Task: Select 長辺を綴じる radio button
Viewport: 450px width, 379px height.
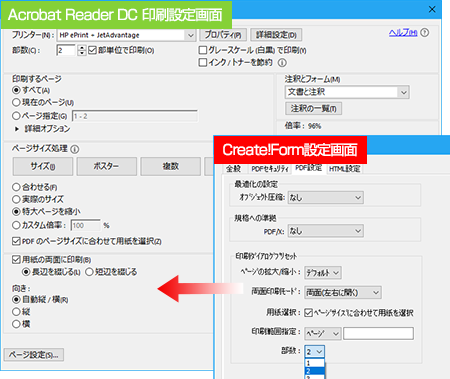Action: pos(26,272)
